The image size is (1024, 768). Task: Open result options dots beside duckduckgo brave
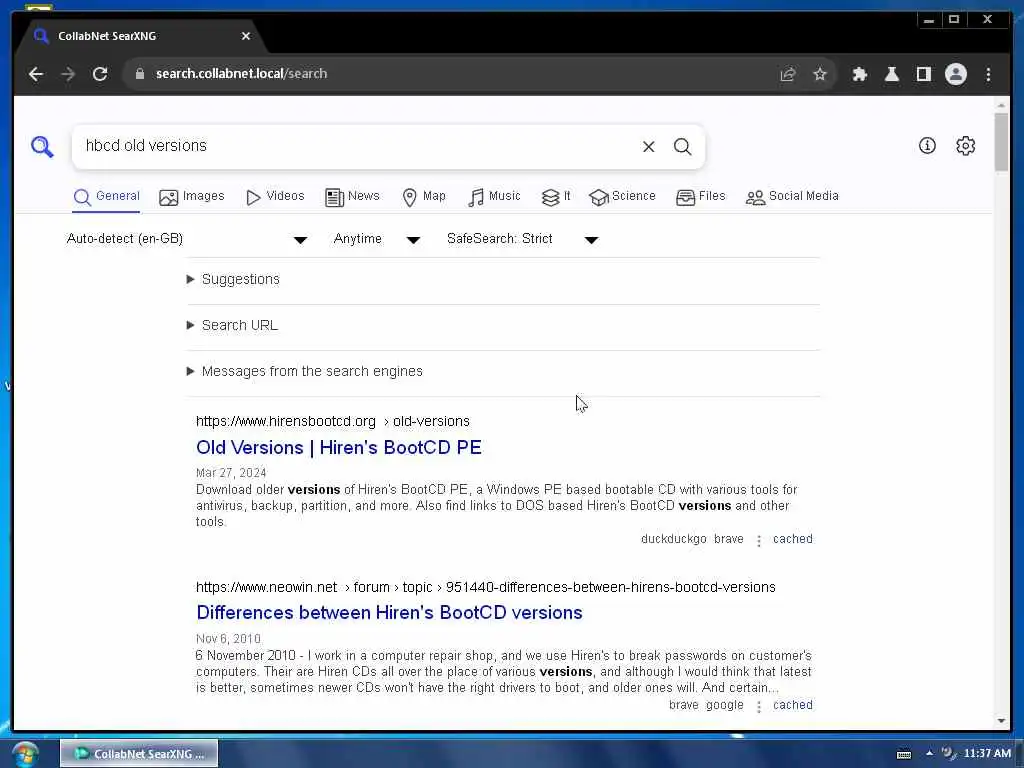(x=758, y=541)
